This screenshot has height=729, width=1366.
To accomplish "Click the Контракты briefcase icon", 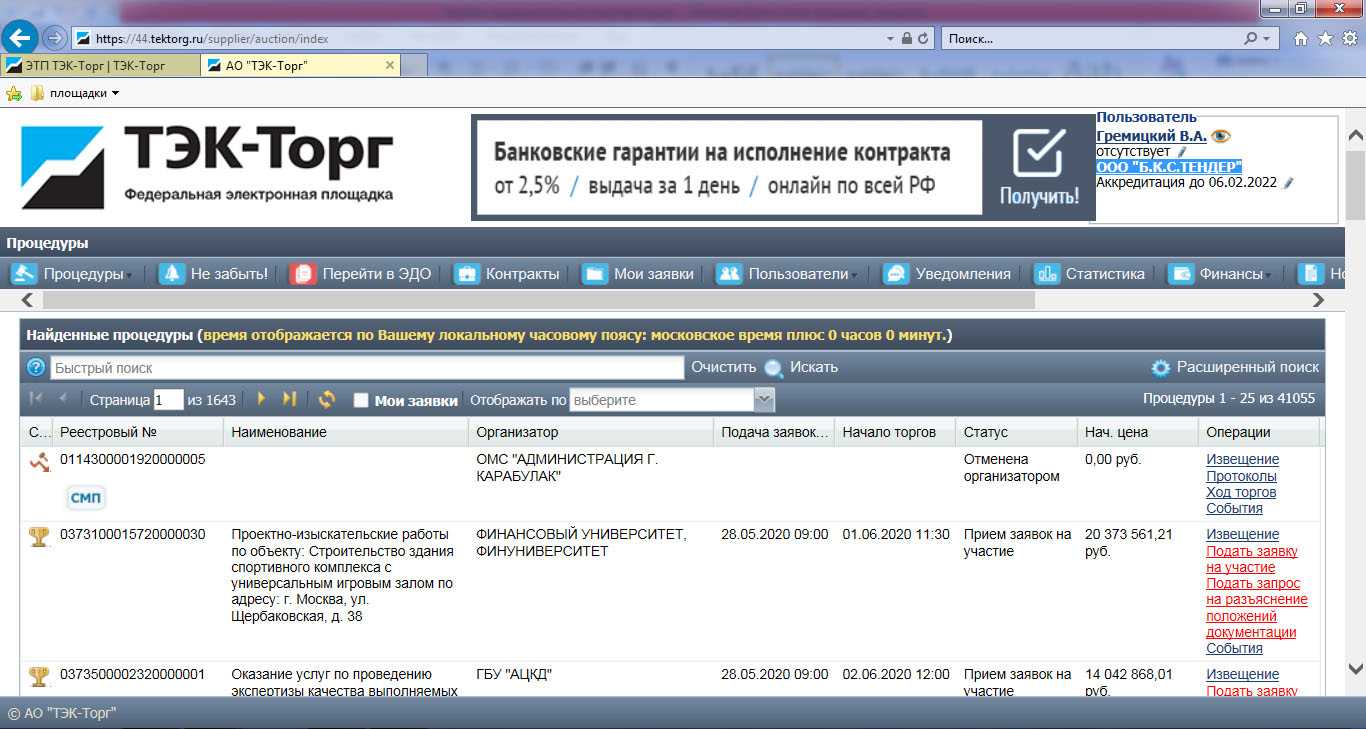I will click(467, 273).
